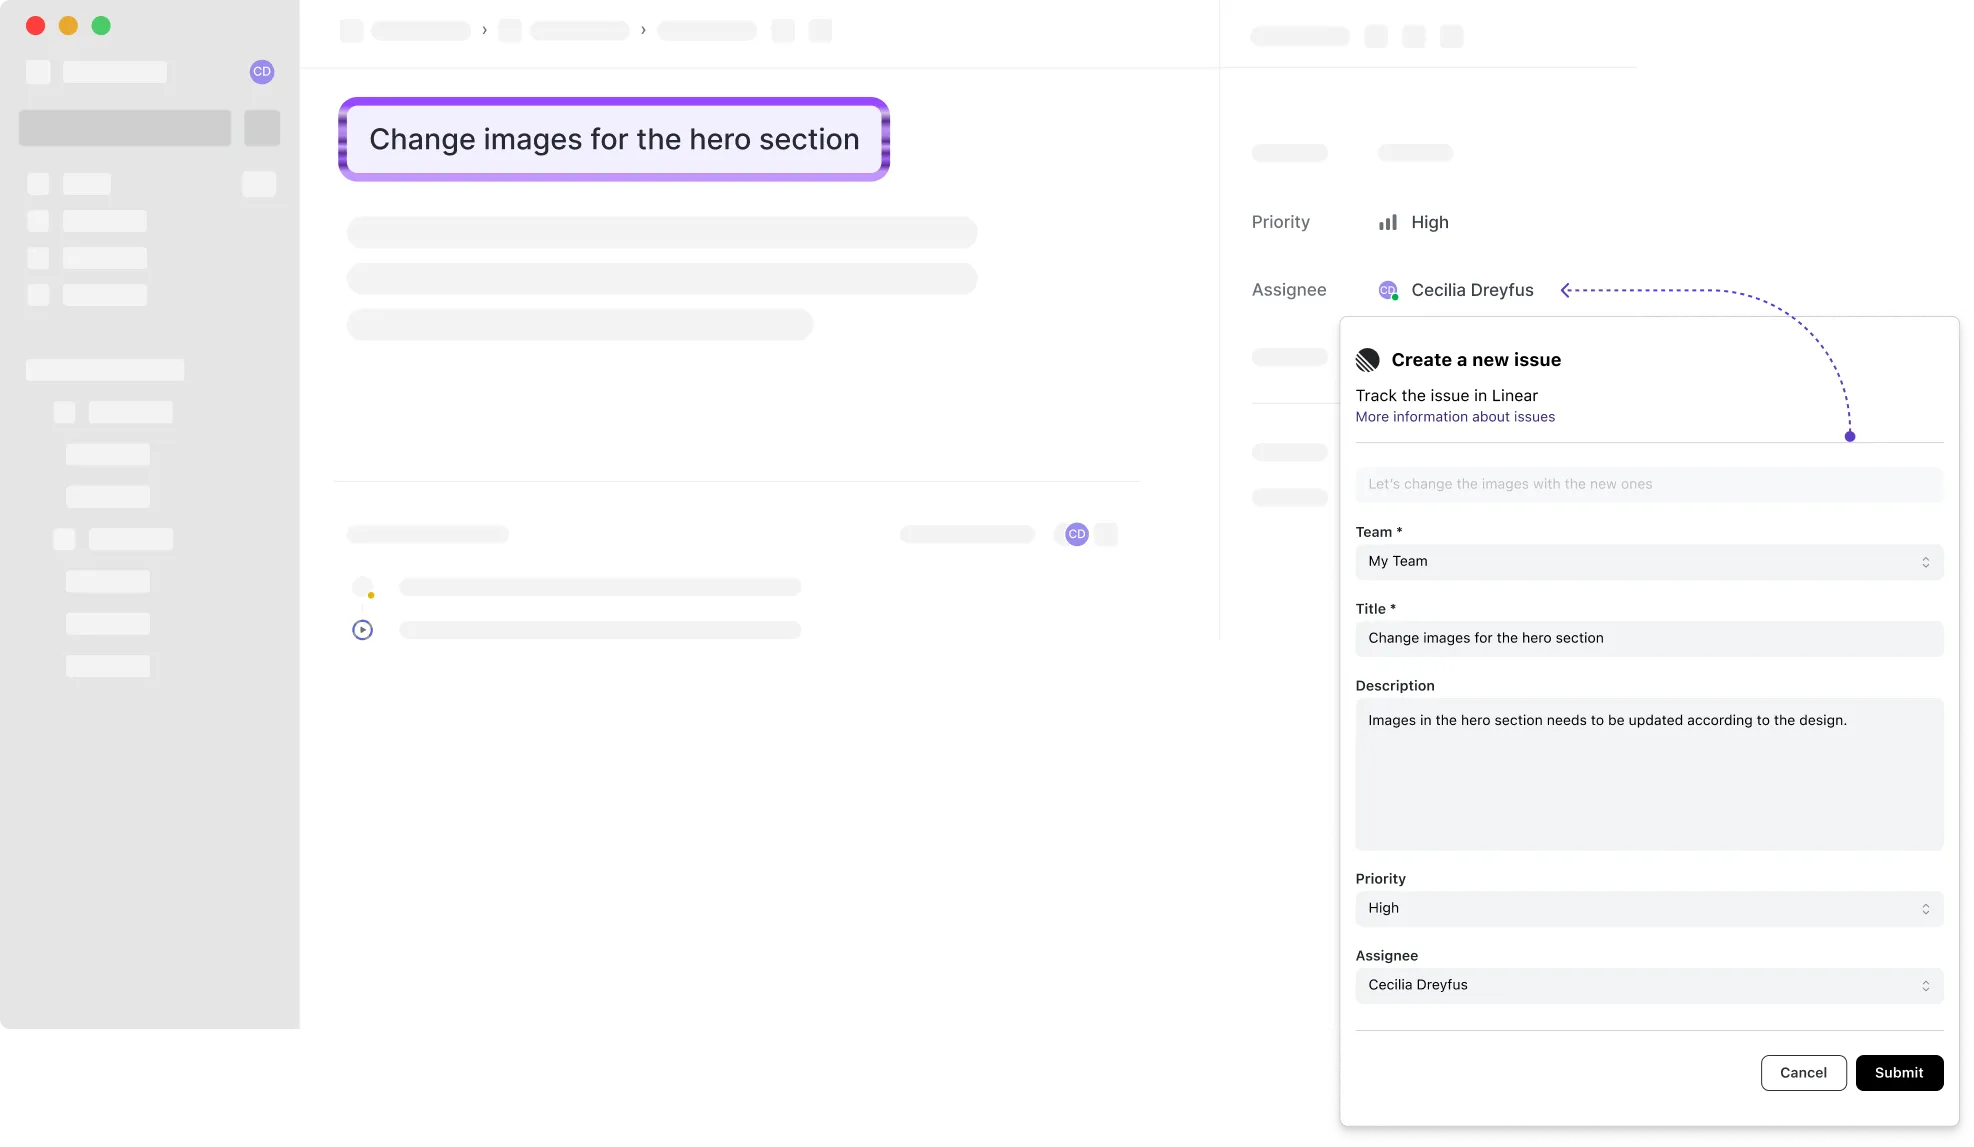Open the Priority dropdown set to High
1974x1147 pixels.
(1648, 908)
